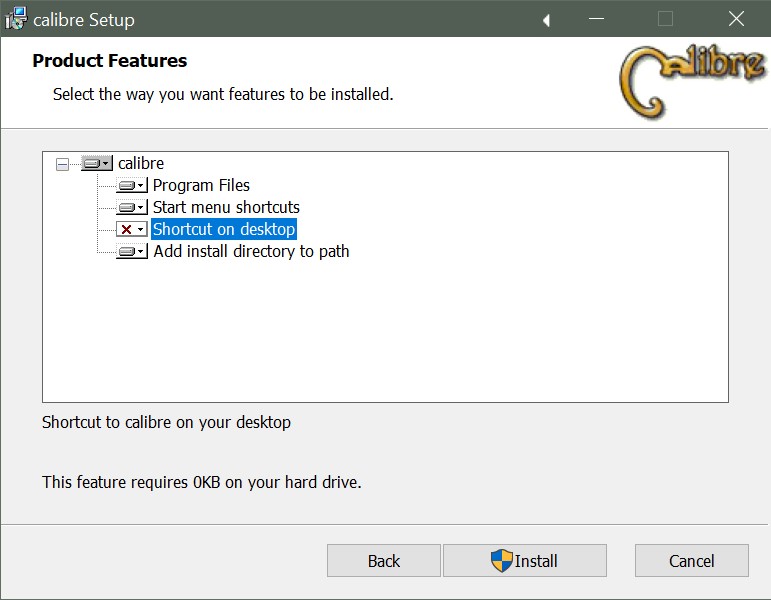
Task: Minimize the calibre Setup window
Action: [596, 19]
